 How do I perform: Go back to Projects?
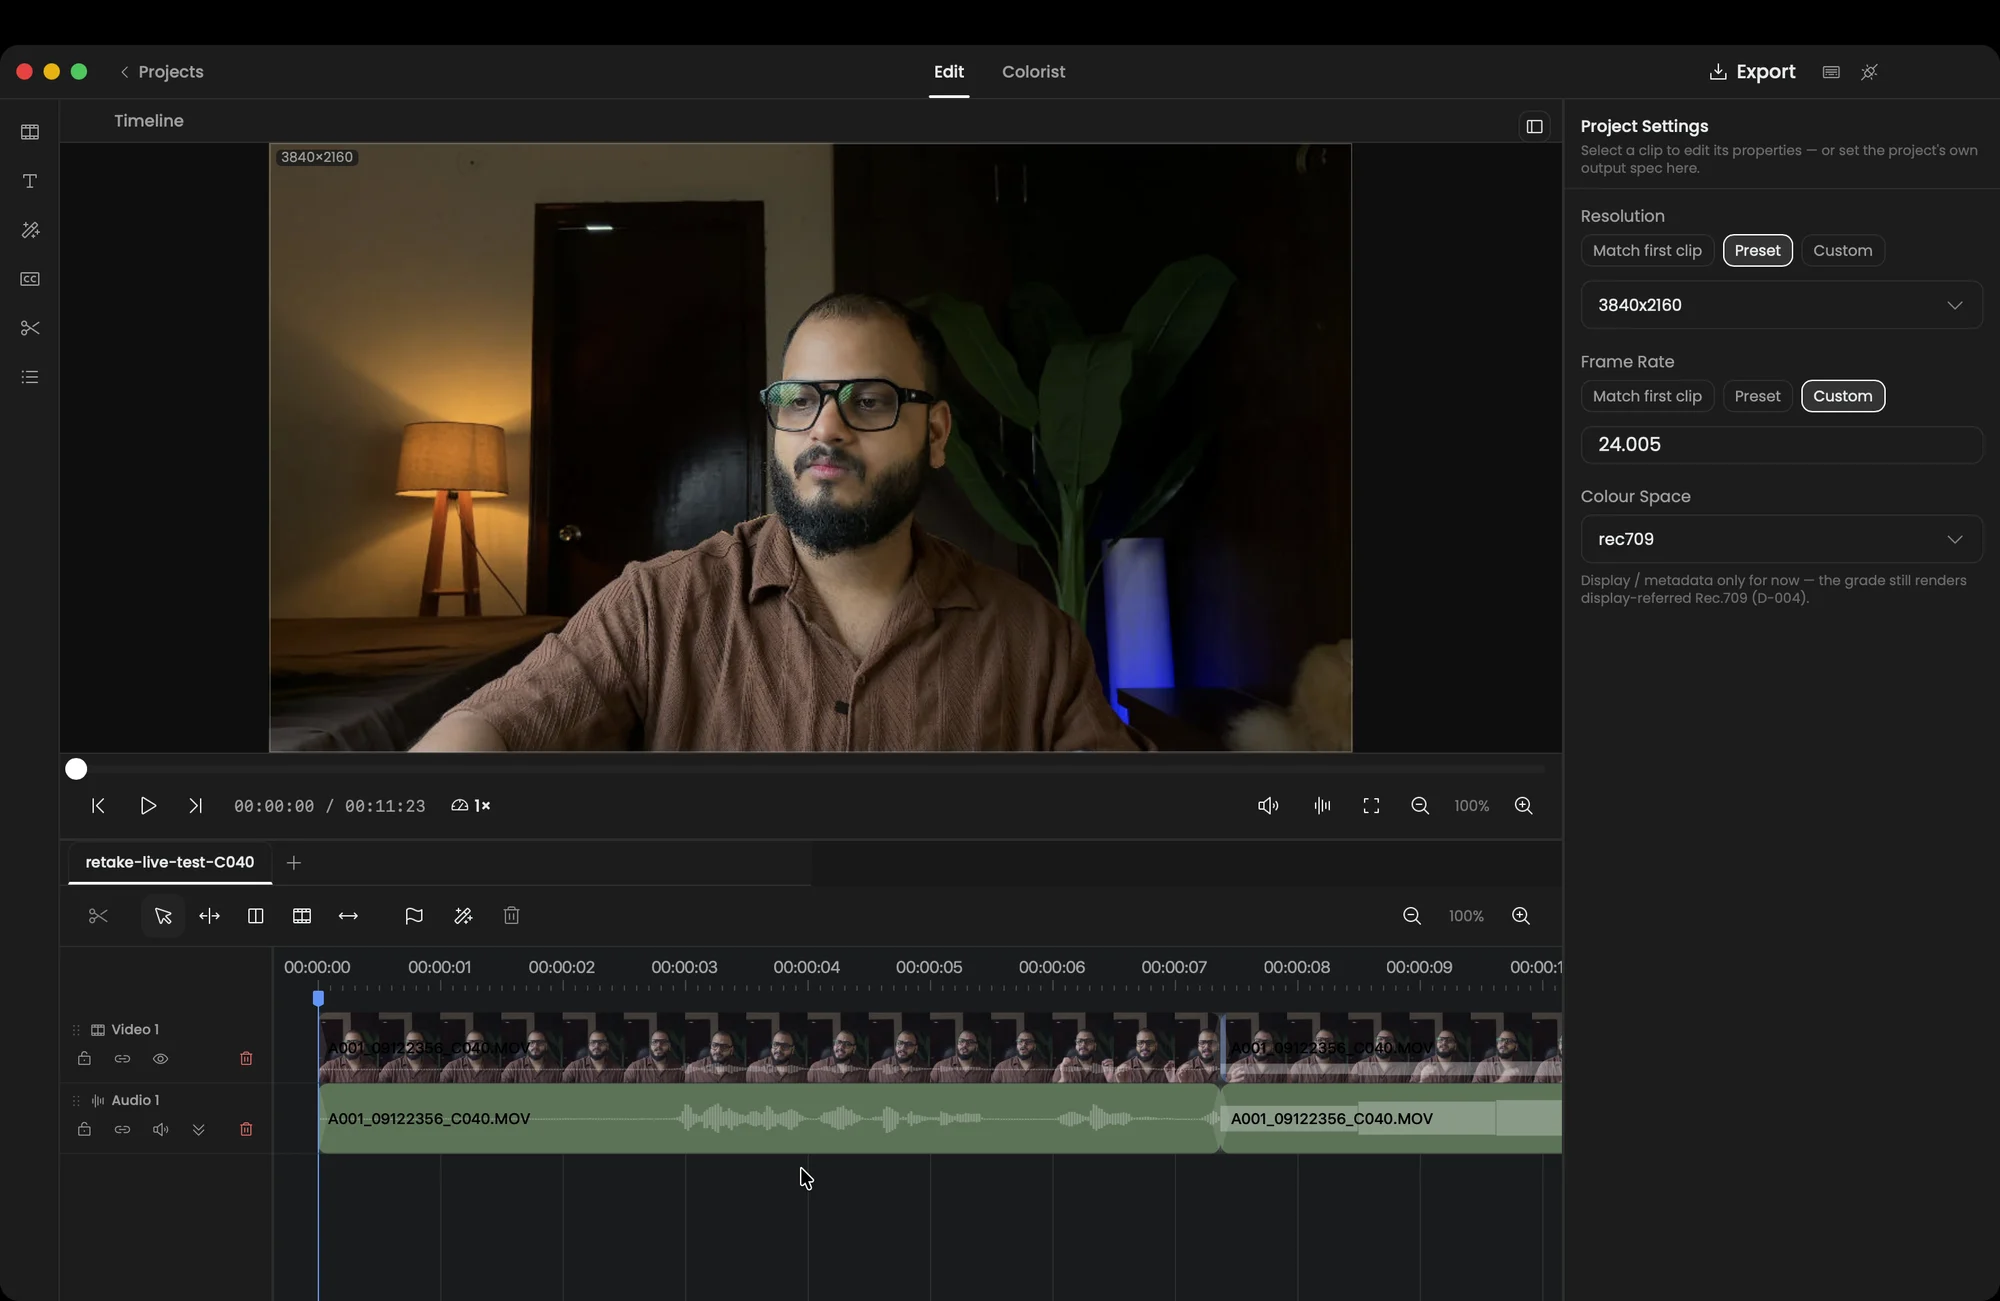tap(161, 72)
